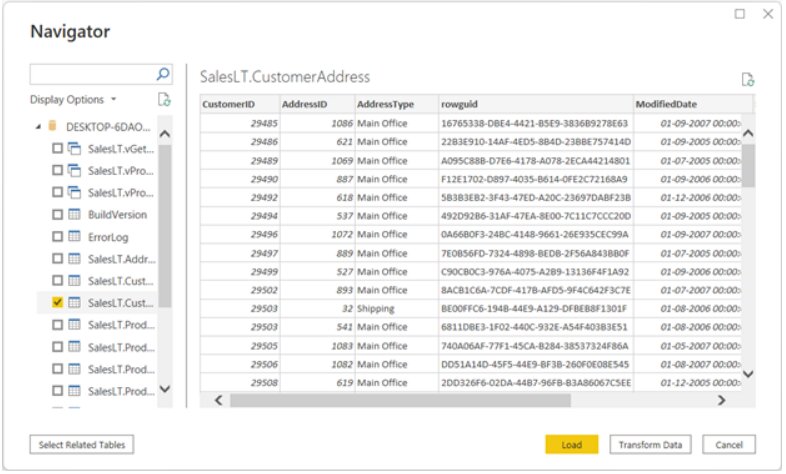Viewport: 786px width, 474px height.
Task: Select the ErrorLog tree label
Action: (x=108, y=237)
